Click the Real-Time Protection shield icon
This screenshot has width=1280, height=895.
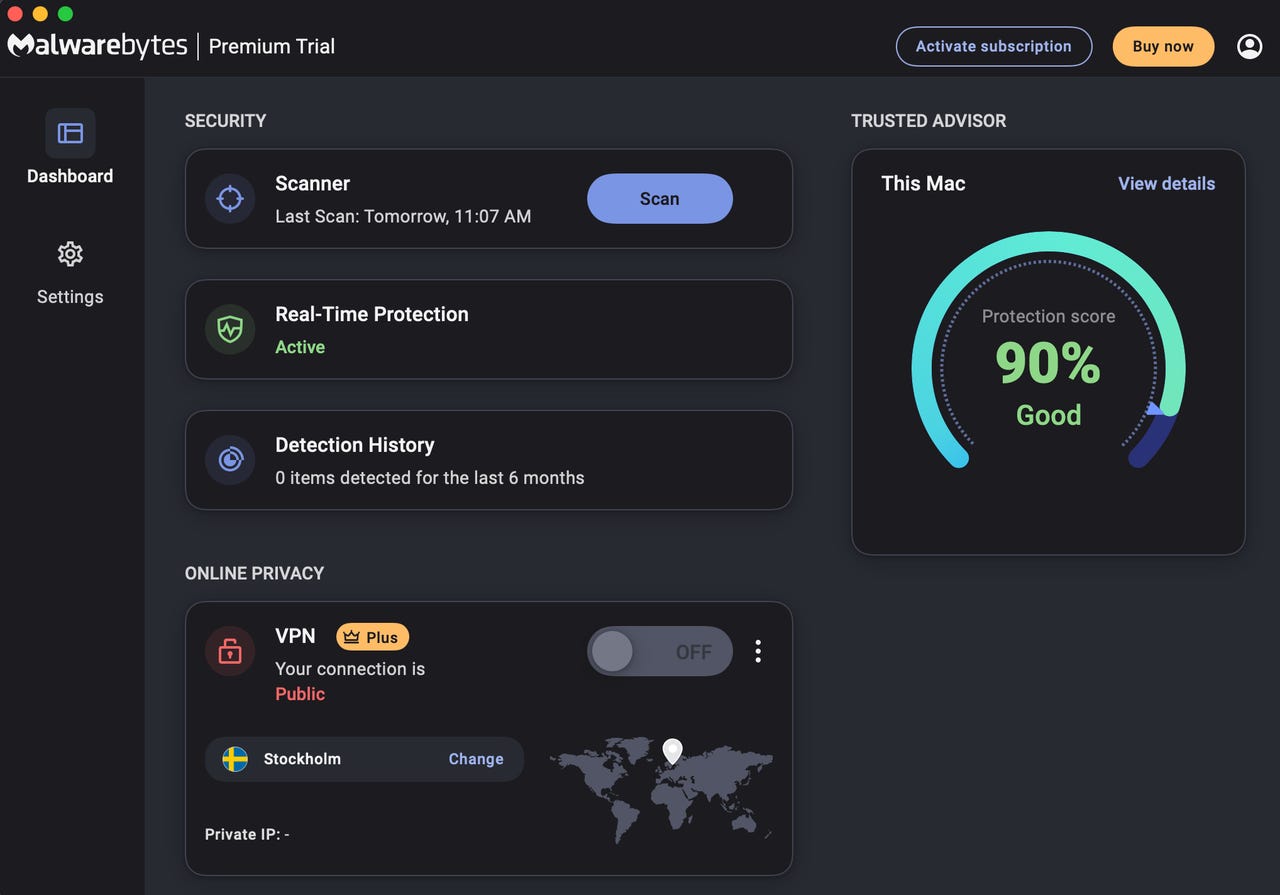pyautogui.click(x=230, y=329)
